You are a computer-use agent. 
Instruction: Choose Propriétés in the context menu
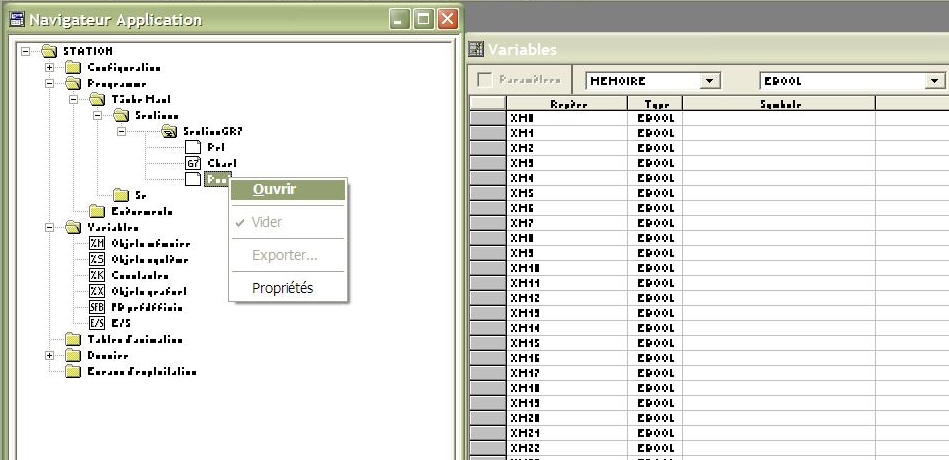click(x=287, y=288)
